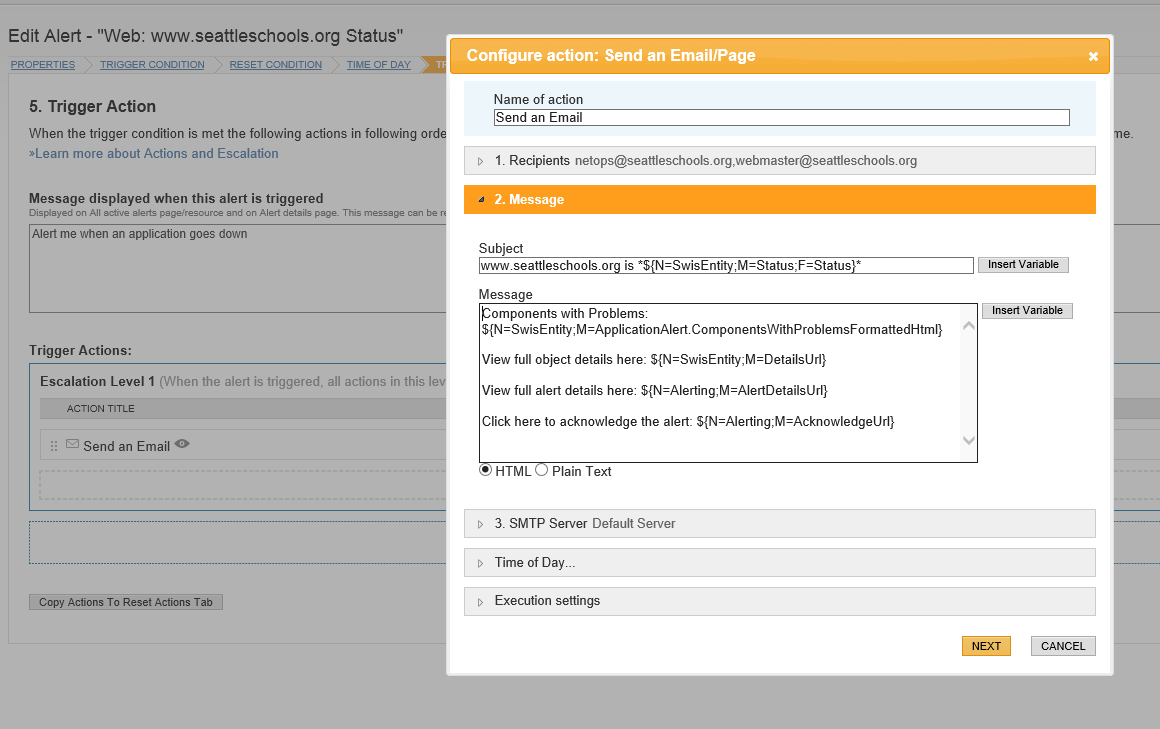Select the Plain Text radio button
This screenshot has width=1160, height=729.
(542, 470)
